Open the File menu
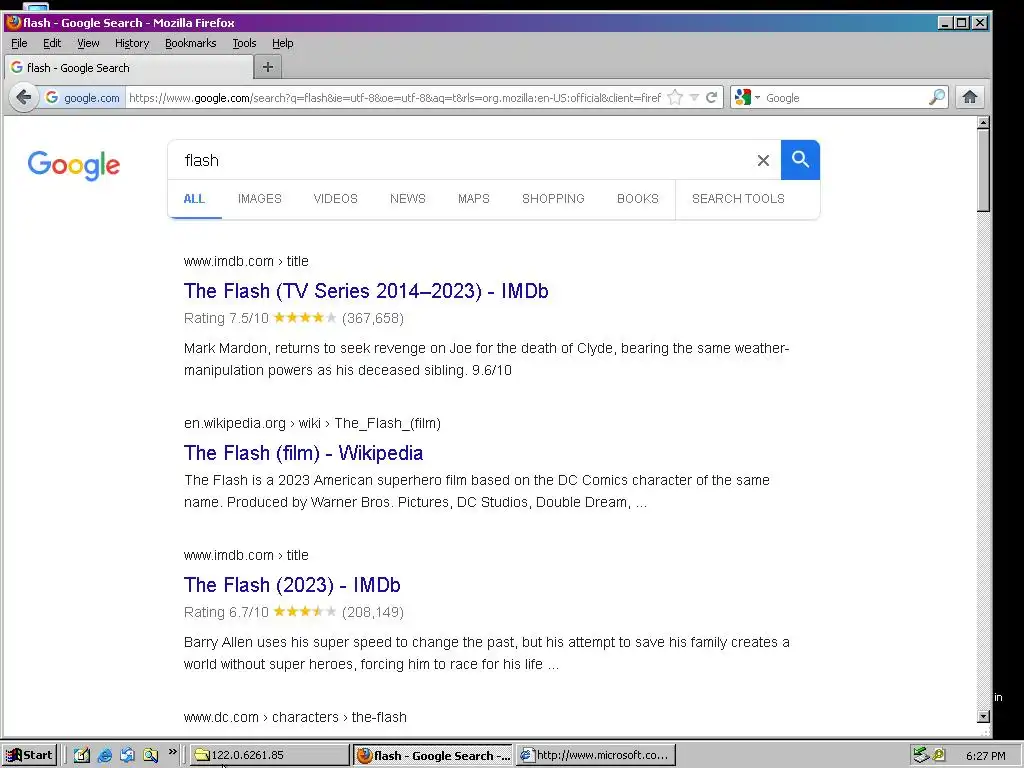This screenshot has width=1024, height=768. 19,43
